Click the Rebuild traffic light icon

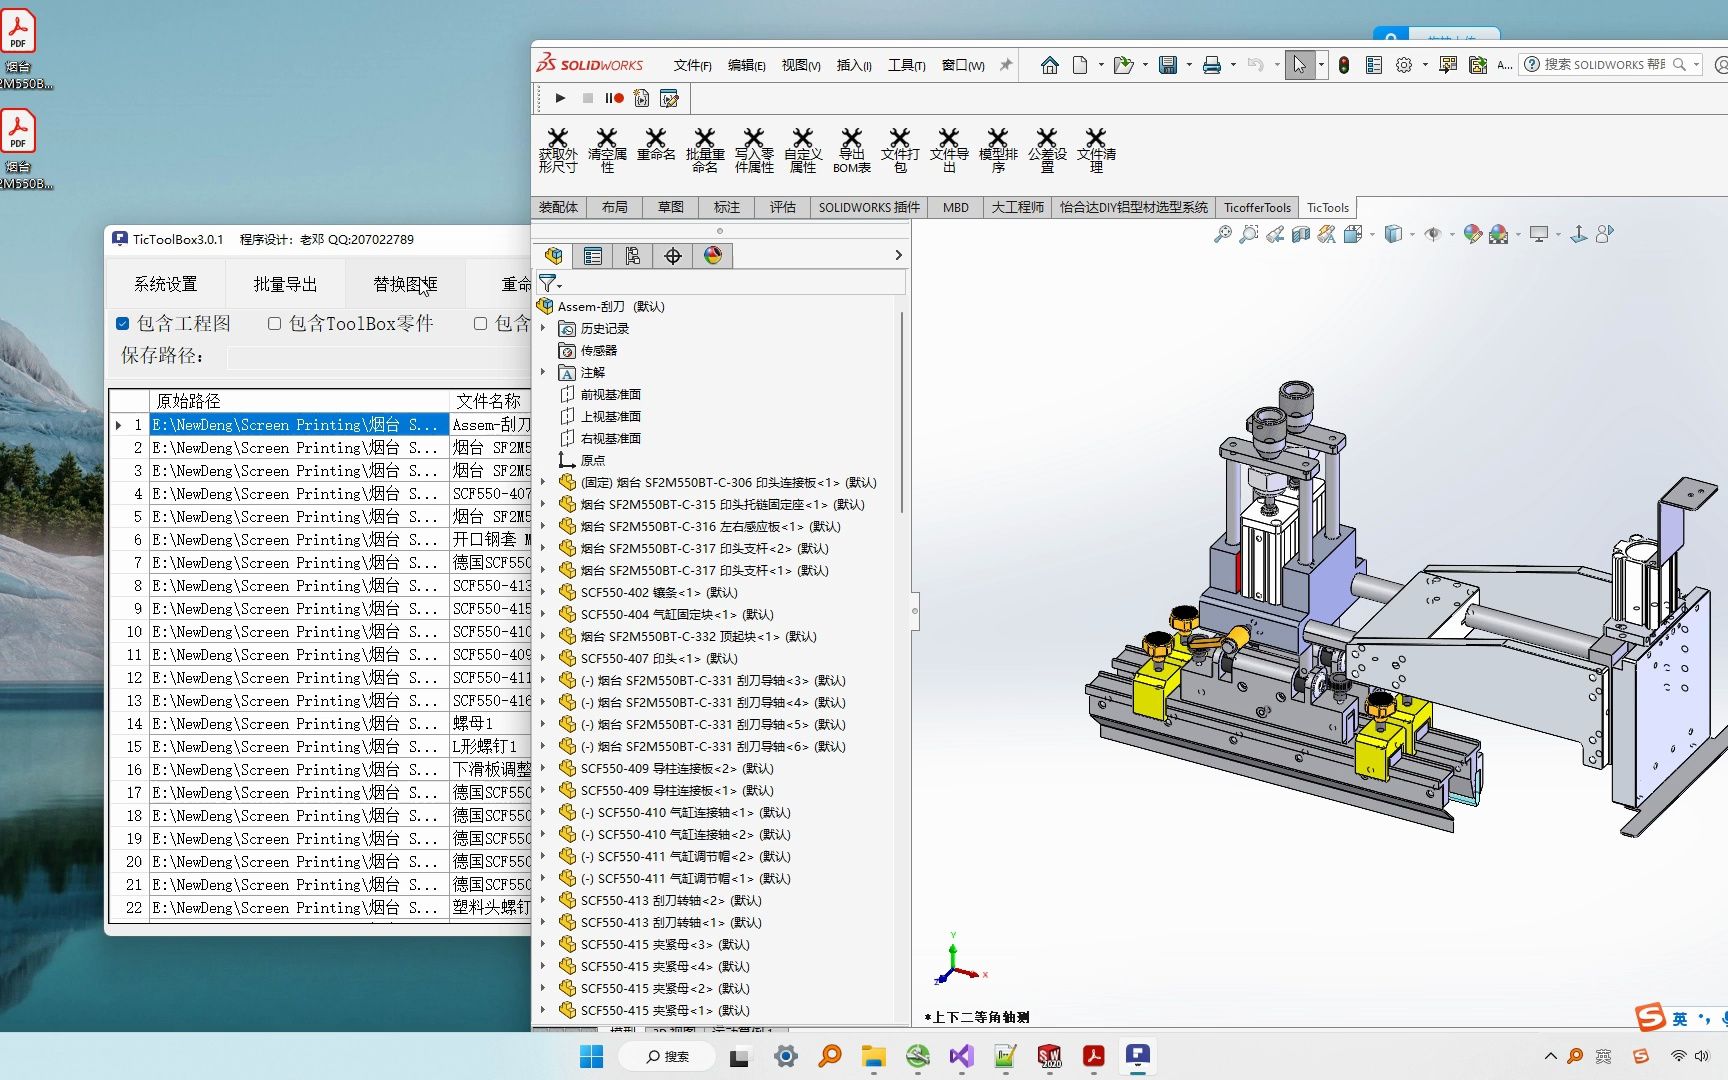point(1344,65)
